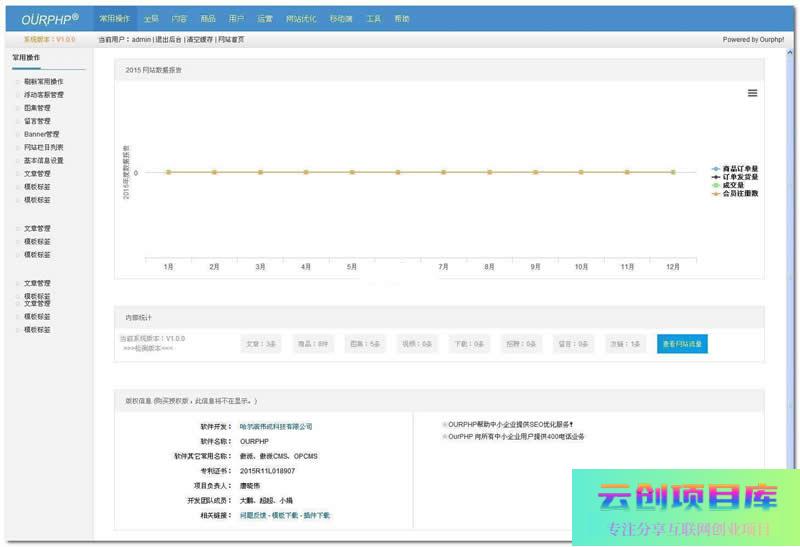Viewport: 800px width, 547px height.
Task: Toggle the 订单发货量 legend series
Action: 739,177
